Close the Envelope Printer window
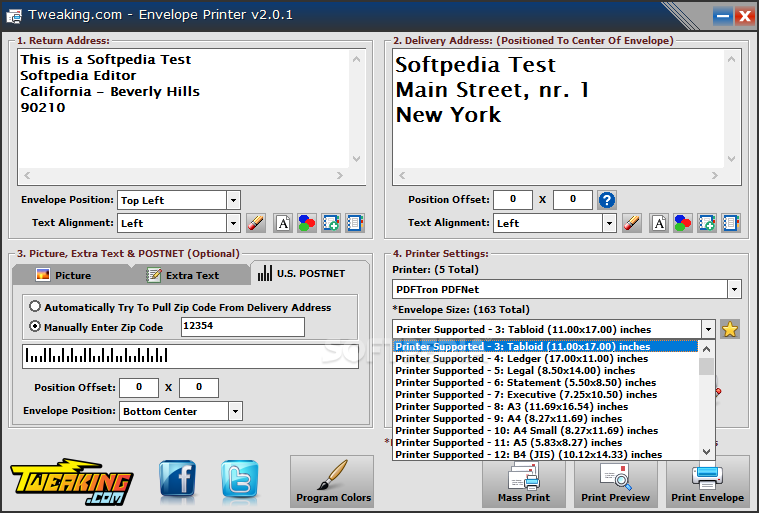The height and width of the screenshot is (513, 759). coord(744,16)
